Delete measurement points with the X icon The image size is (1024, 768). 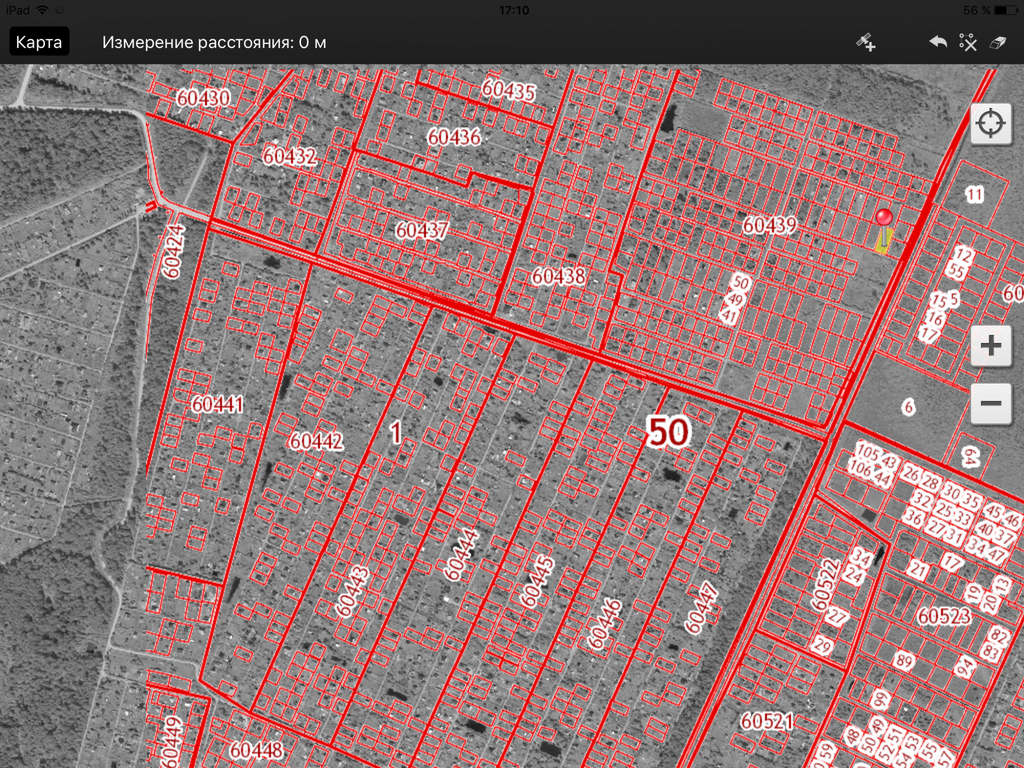(x=967, y=42)
